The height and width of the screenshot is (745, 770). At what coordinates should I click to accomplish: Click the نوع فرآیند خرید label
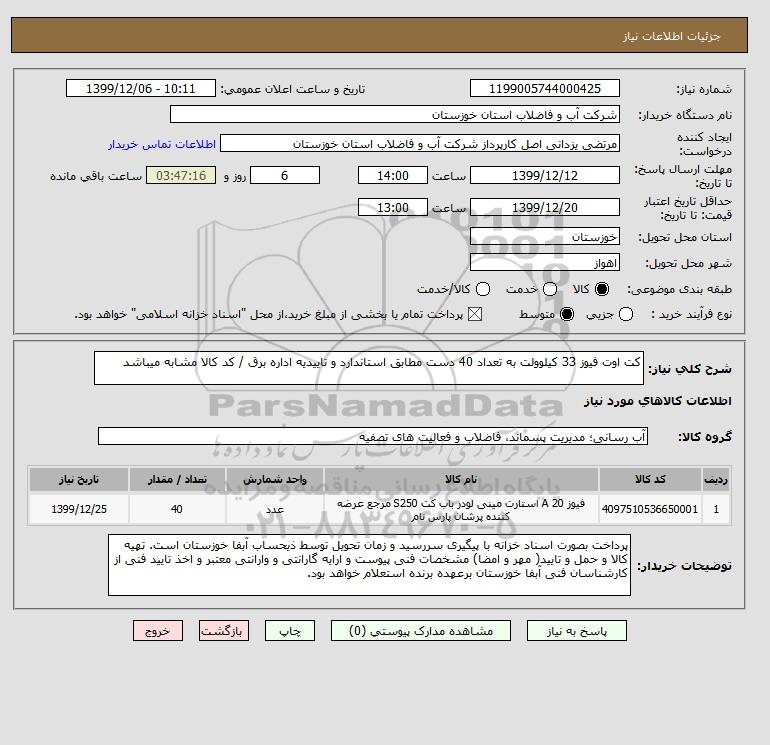pos(692,314)
